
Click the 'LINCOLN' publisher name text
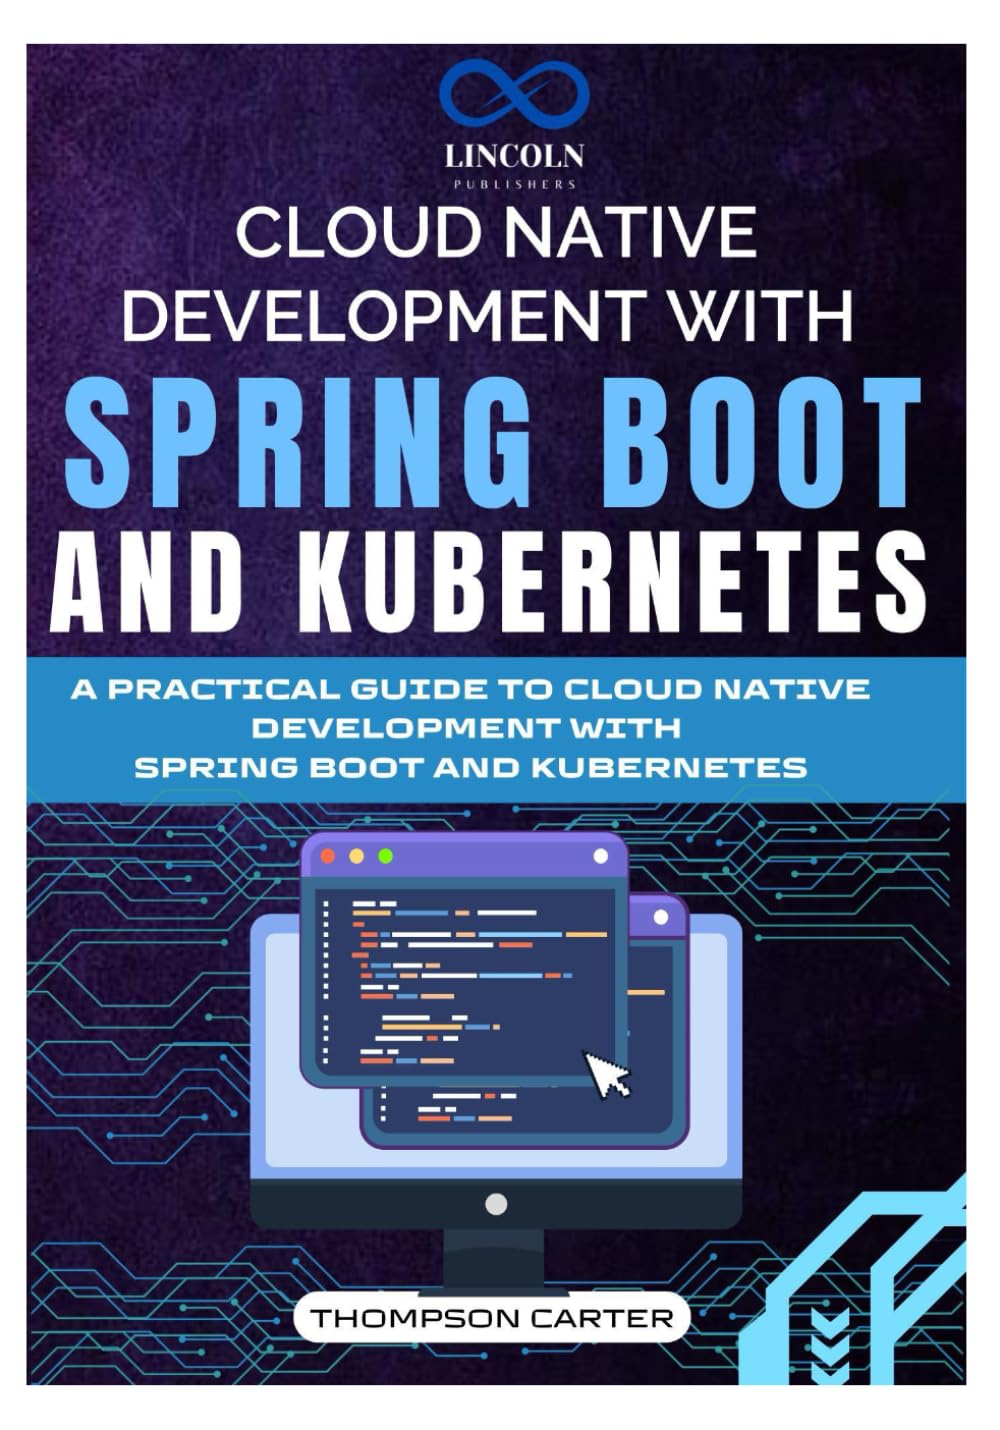pyautogui.click(x=514, y=157)
